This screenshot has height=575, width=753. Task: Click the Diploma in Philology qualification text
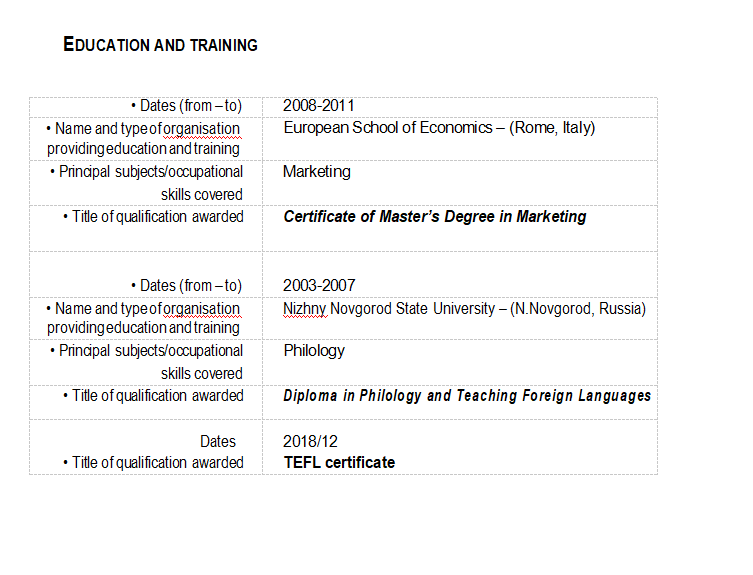point(467,396)
